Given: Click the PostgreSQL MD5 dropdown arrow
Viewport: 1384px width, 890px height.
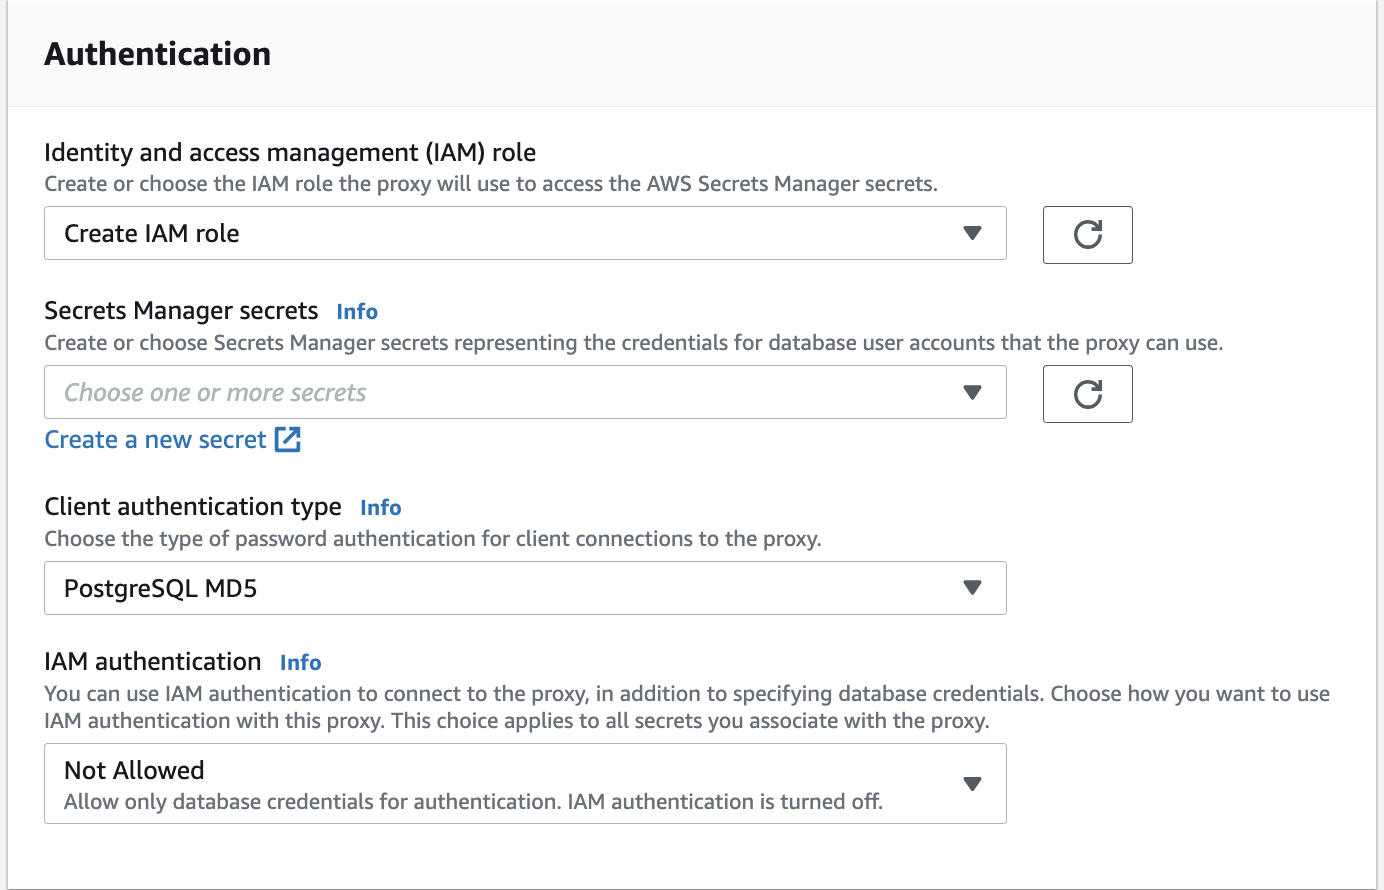Looking at the screenshot, I should [972, 588].
